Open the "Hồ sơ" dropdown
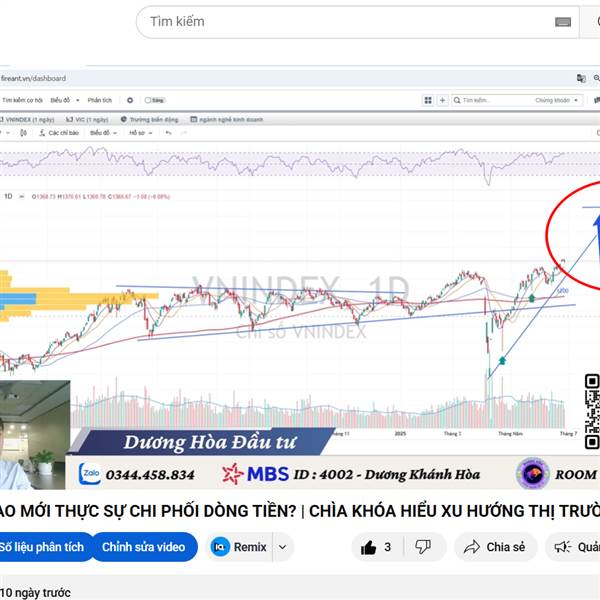The width and height of the screenshot is (600, 600). pos(141,133)
